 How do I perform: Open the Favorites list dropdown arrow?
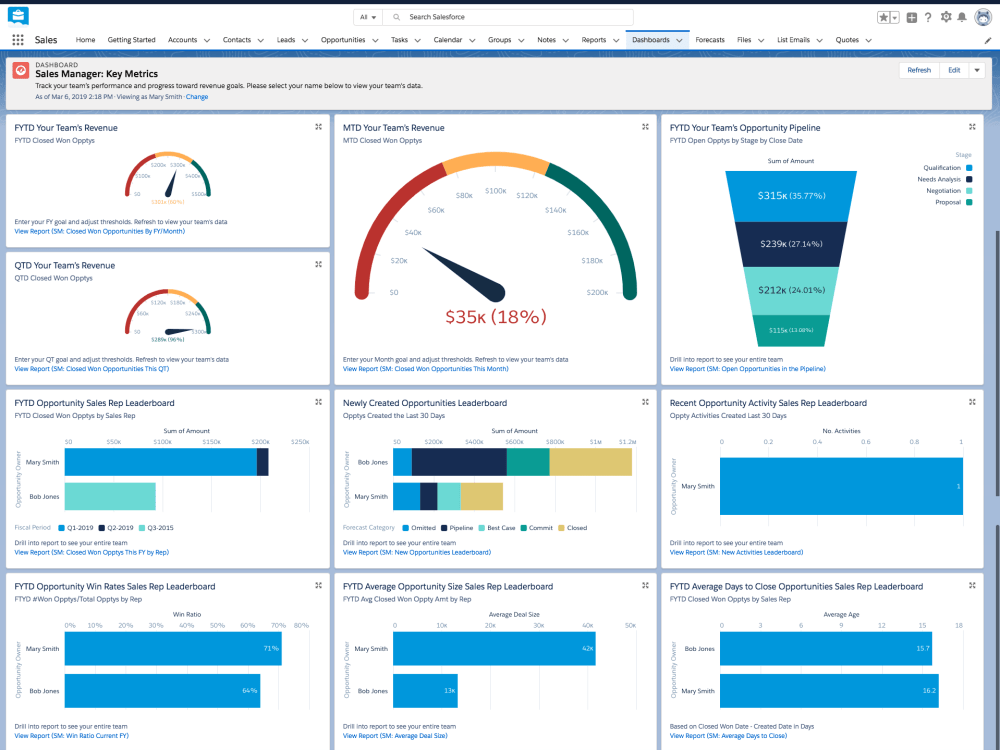click(x=895, y=17)
